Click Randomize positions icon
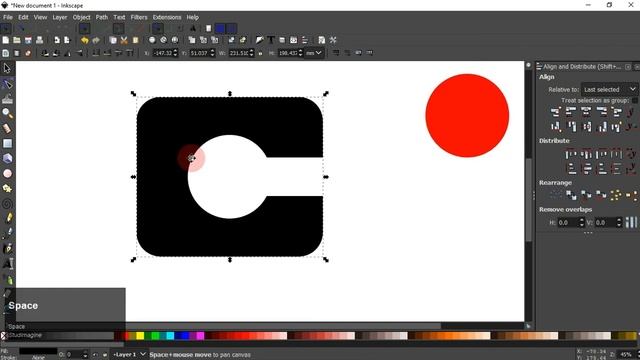Image resolution: width=640 pixels, height=360 pixels. point(616,195)
